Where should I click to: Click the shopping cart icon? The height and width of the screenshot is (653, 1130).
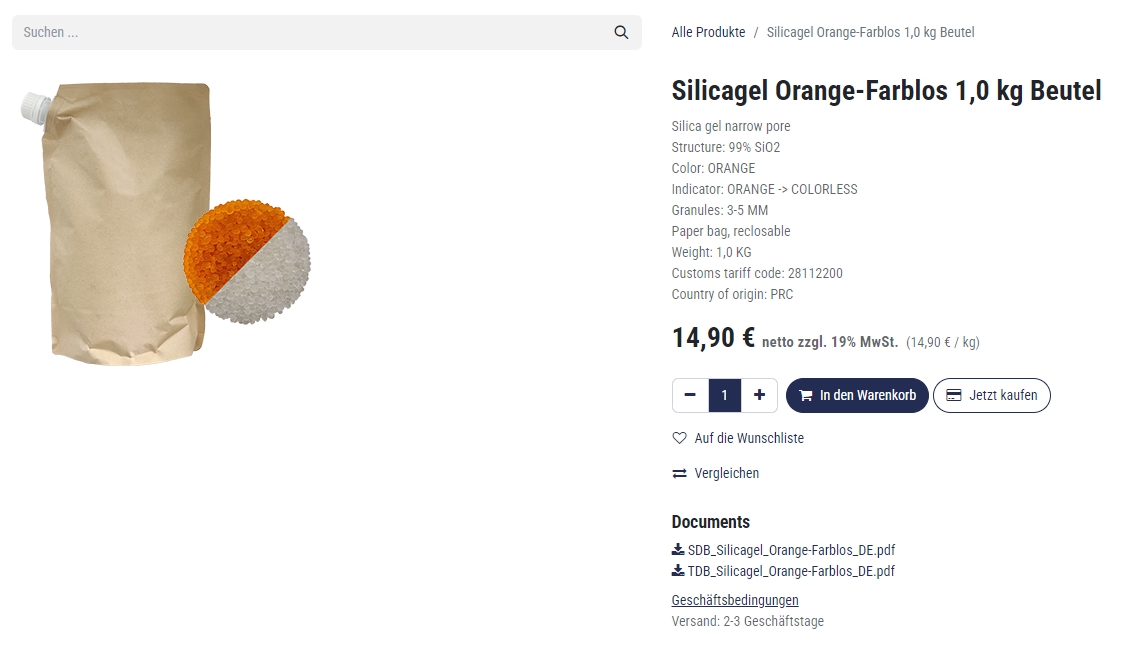tap(805, 396)
